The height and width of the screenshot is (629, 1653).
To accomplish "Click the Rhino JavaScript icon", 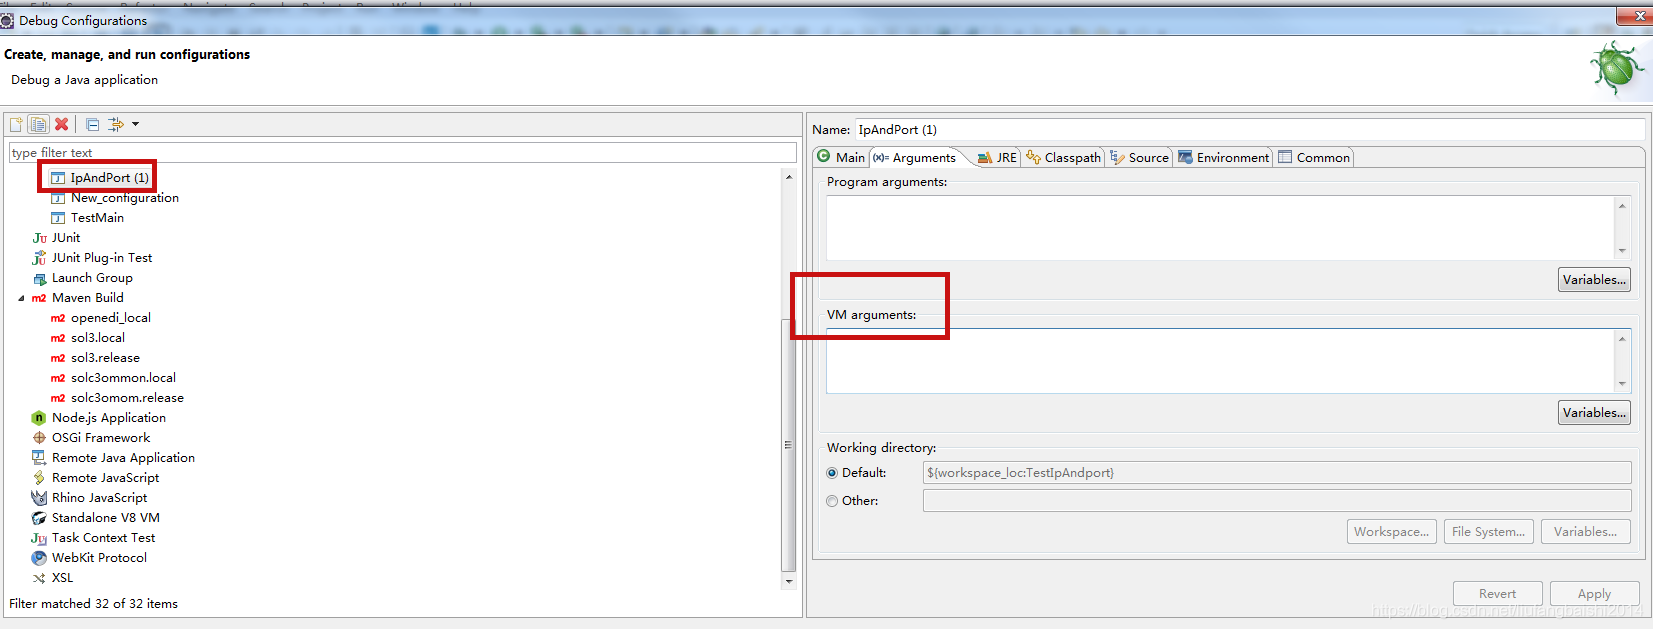I will pos(39,498).
